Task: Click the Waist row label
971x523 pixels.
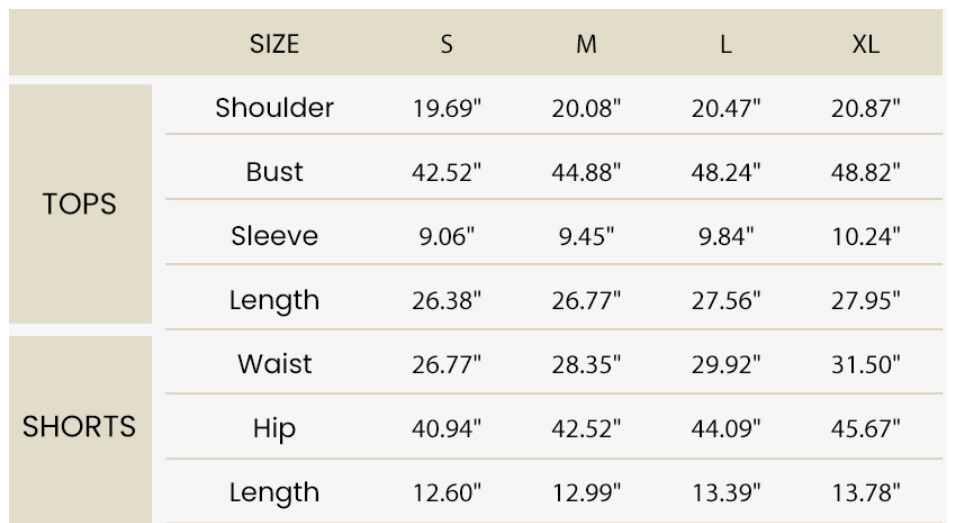Action: tap(274, 364)
